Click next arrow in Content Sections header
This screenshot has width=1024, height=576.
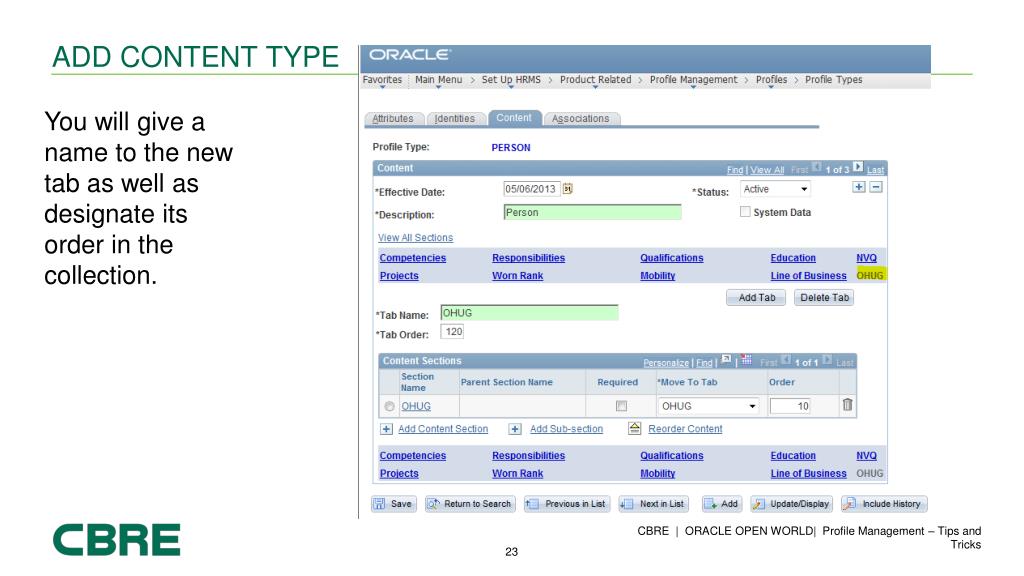827,360
